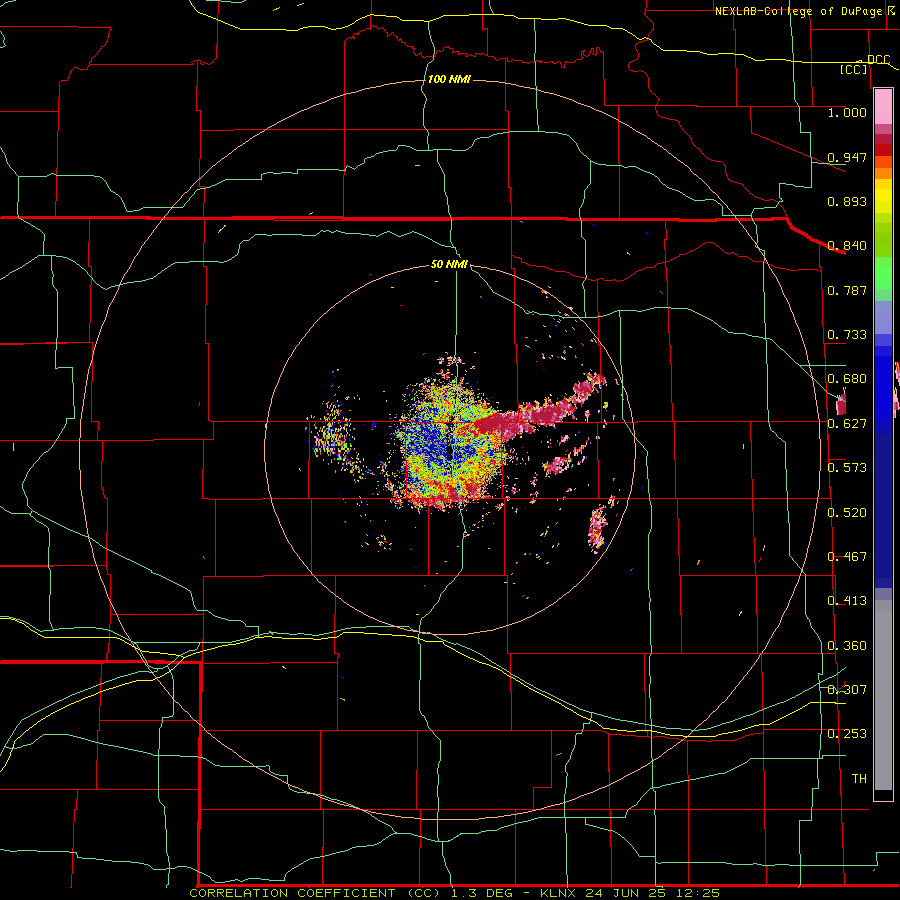The height and width of the screenshot is (900, 900).
Task: Click the 0.520 legend value
Action: click(x=847, y=513)
